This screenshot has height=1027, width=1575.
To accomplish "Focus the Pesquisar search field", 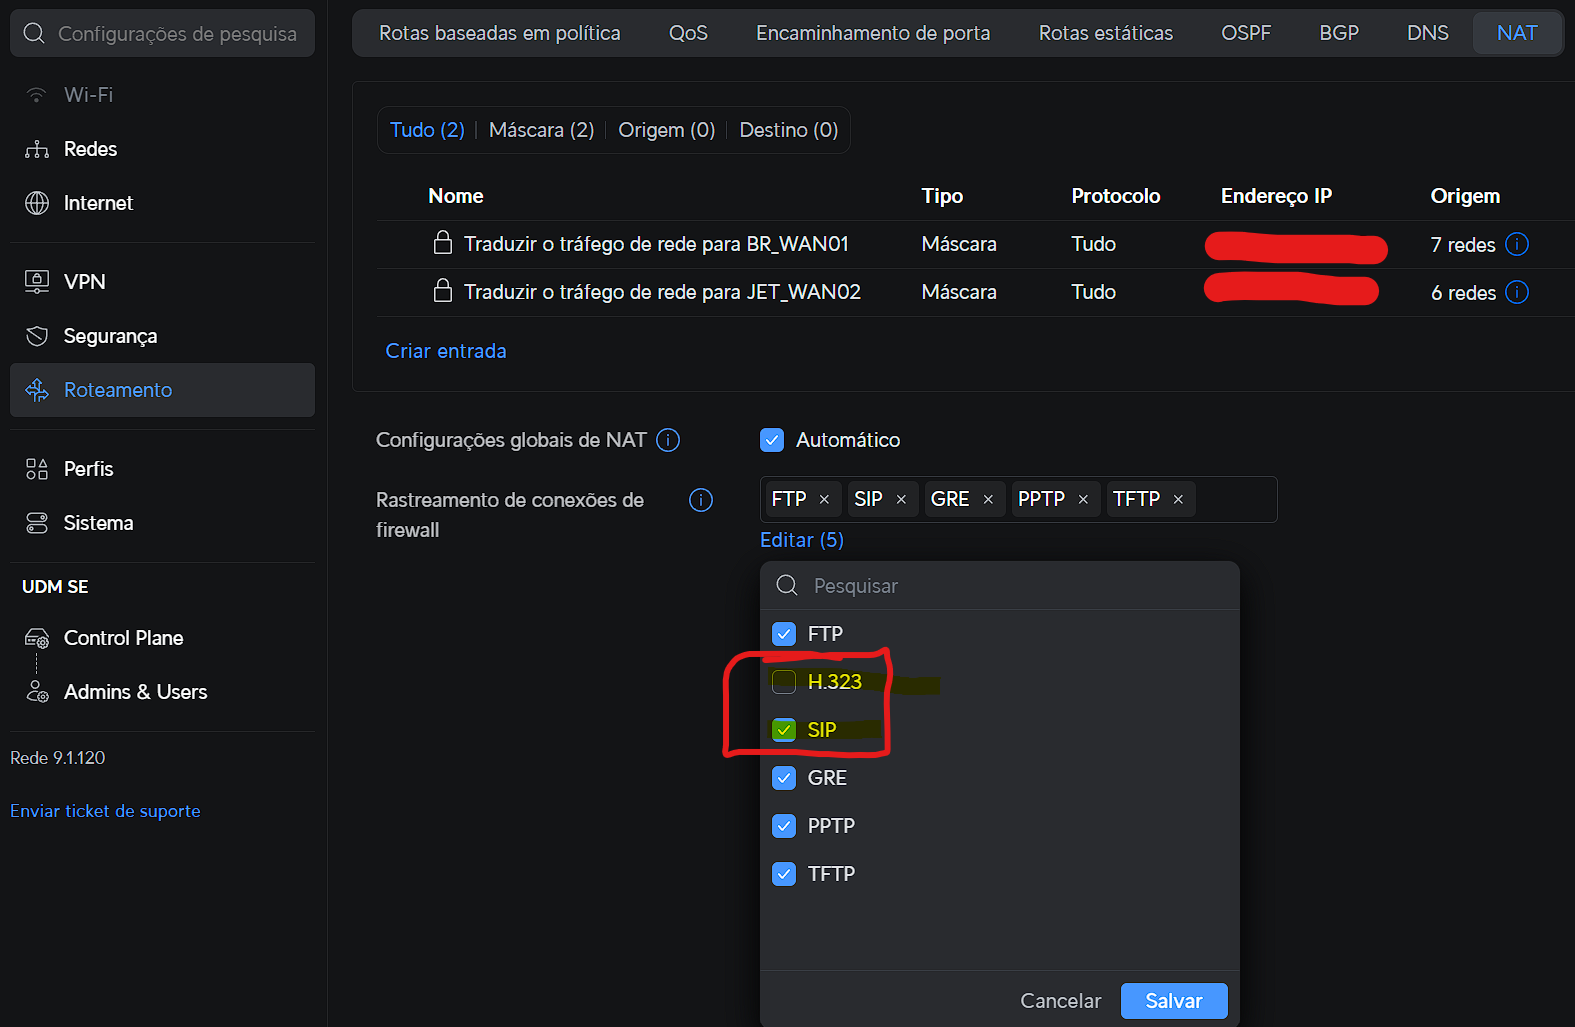I will [1010, 586].
